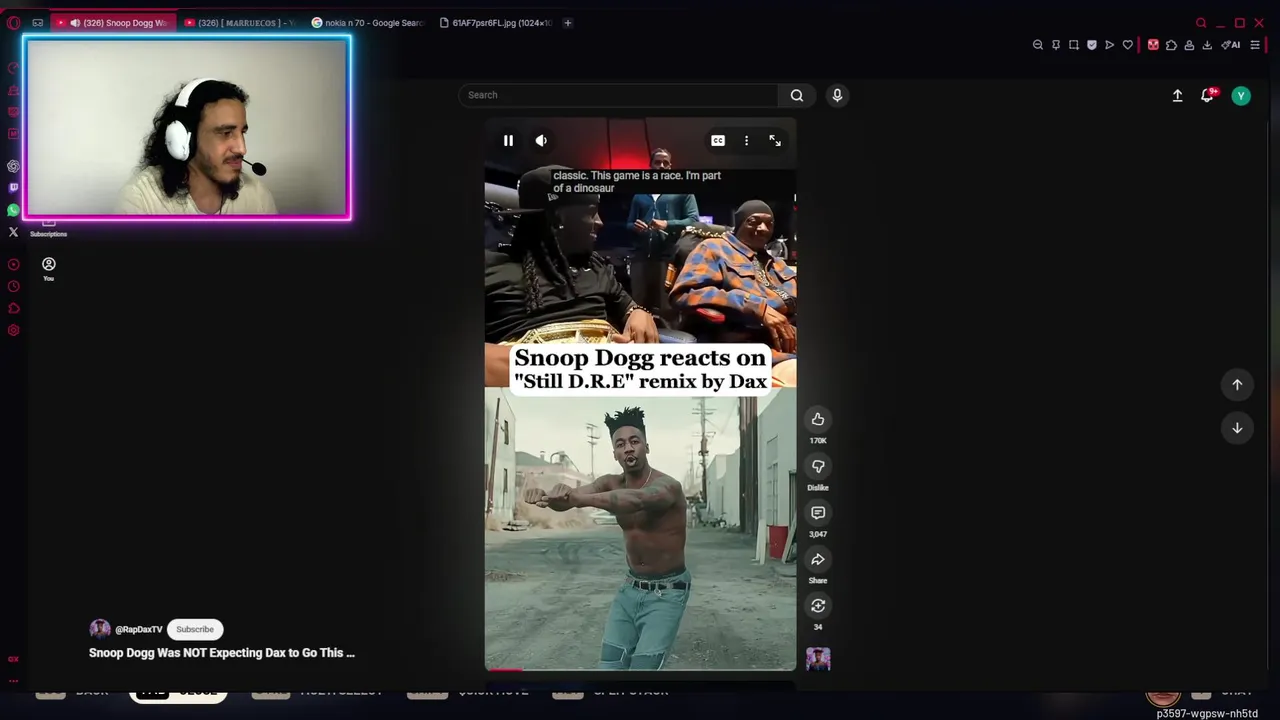
Task: Open the extensions puzzle-piece menu
Action: pyautogui.click(x=1171, y=45)
